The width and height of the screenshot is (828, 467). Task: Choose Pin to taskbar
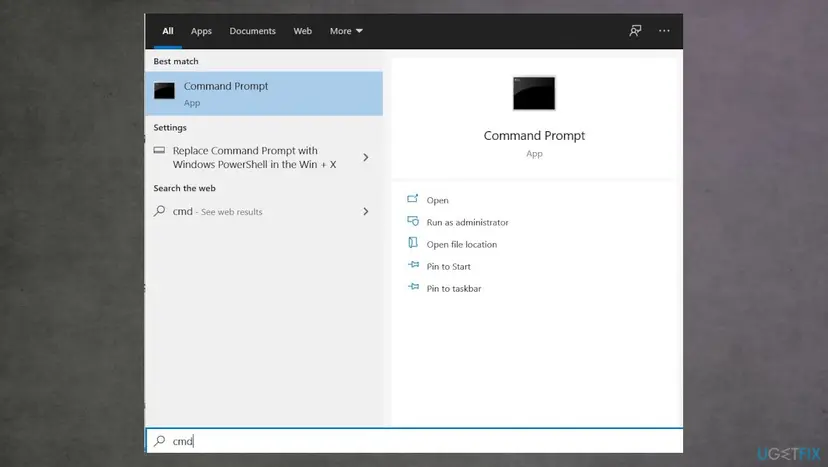pyautogui.click(x=454, y=288)
